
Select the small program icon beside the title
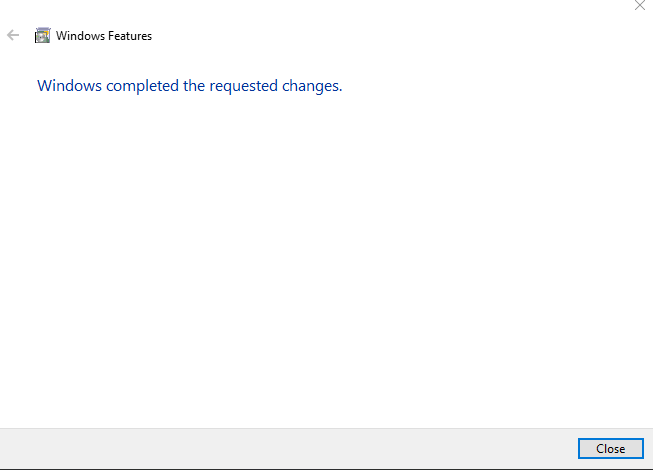tap(42, 36)
